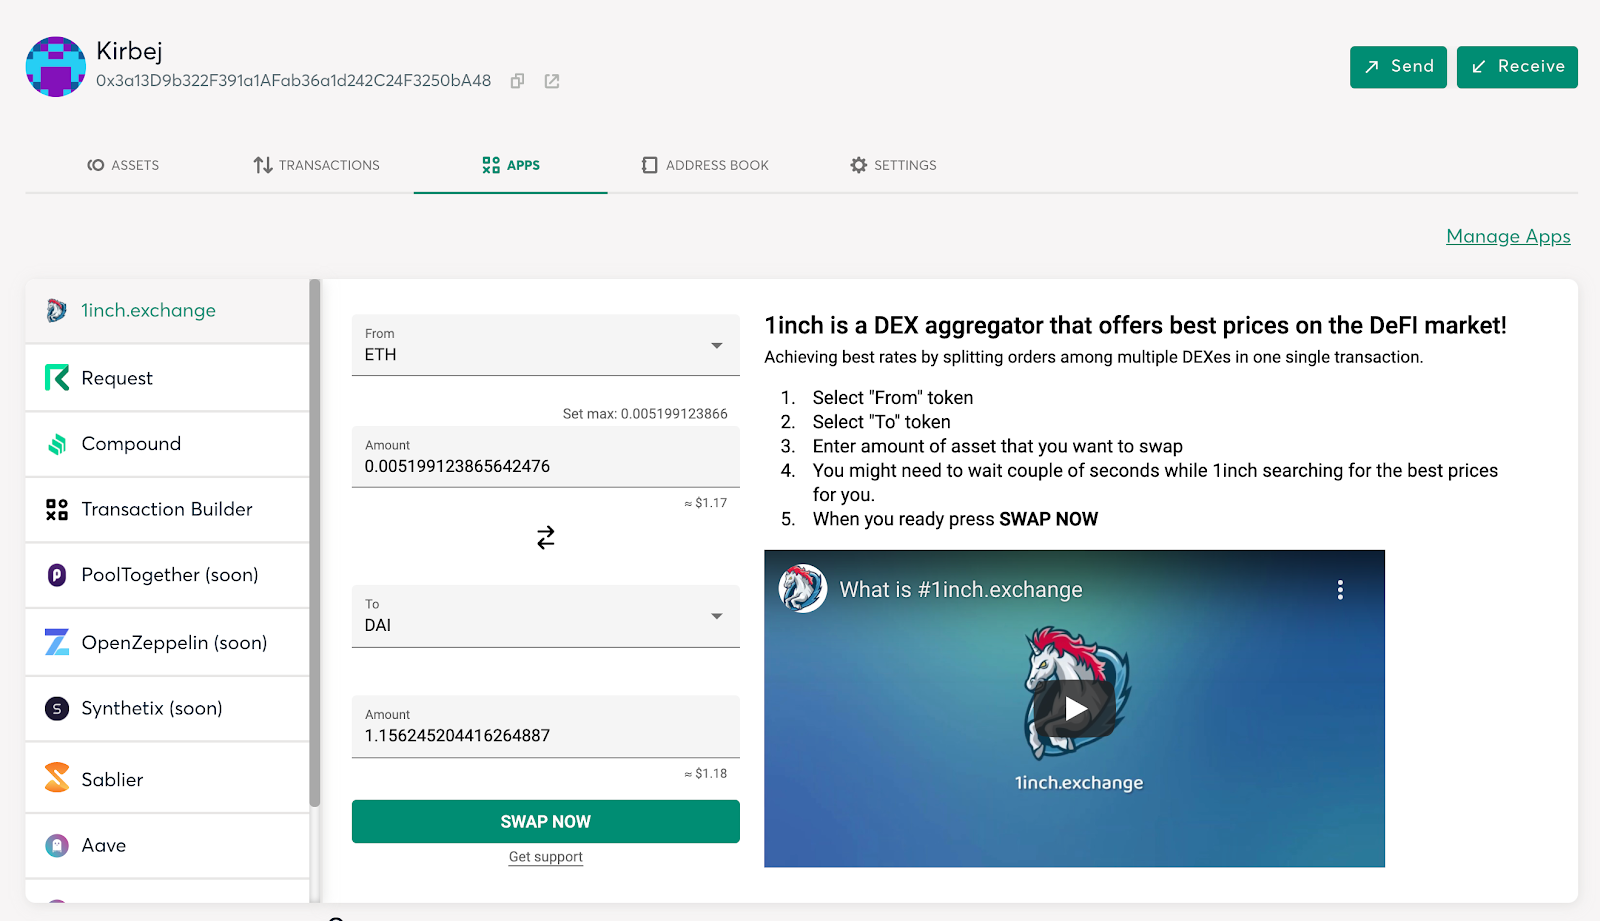Click the 1inch channel logo in video
The image size is (1600, 921).
click(x=803, y=589)
